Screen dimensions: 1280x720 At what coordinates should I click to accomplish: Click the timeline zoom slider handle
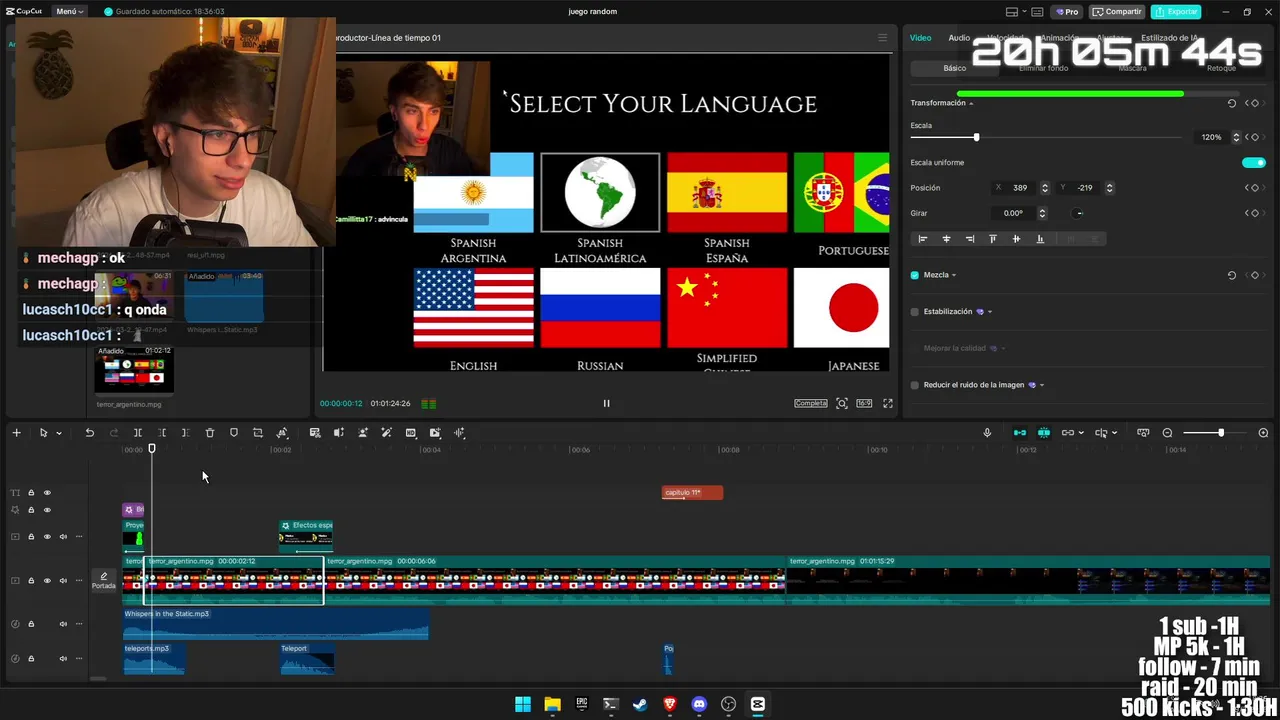tap(1220, 433)
